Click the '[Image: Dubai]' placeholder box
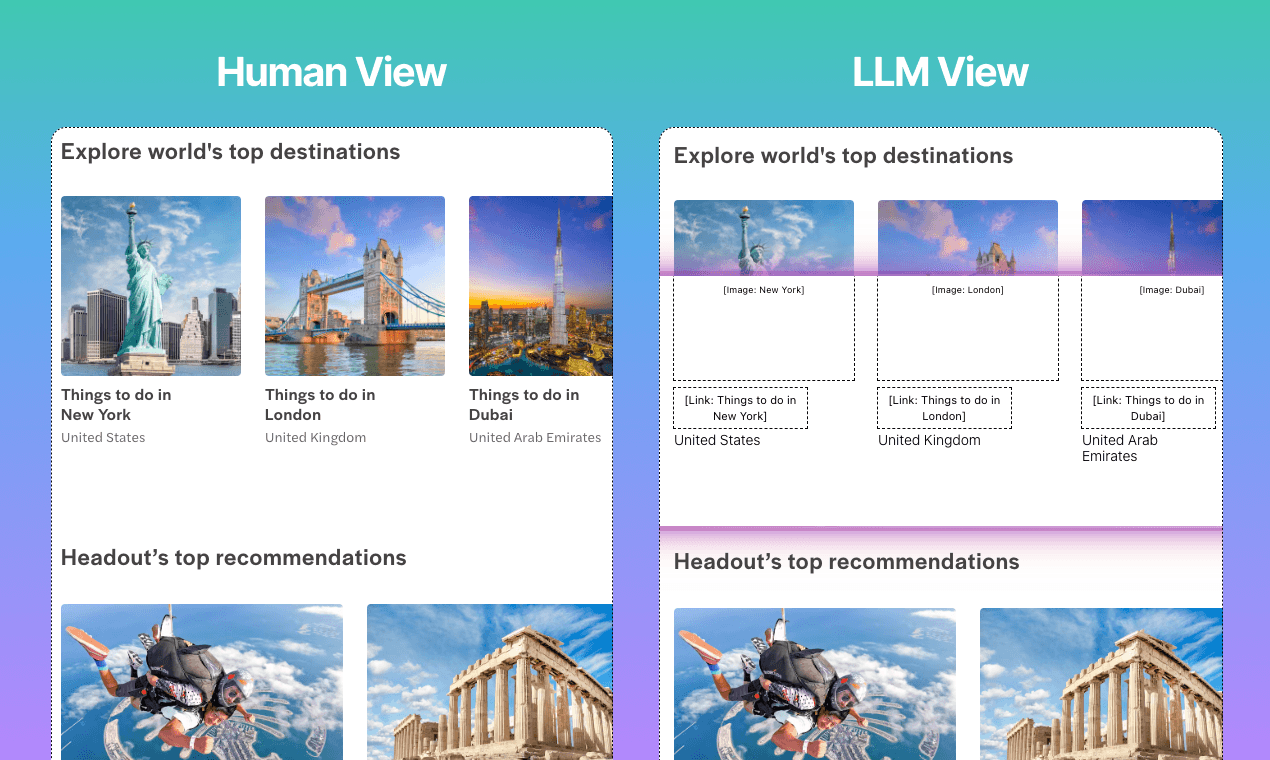Screen dimensions: 1270x760 coord(1152,328)
